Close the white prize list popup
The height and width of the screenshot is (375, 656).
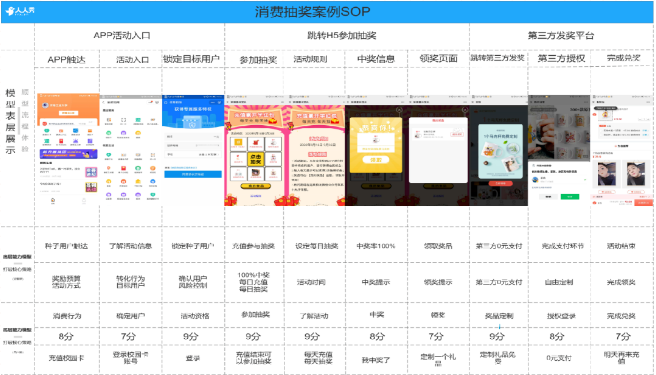pos(464,110)
